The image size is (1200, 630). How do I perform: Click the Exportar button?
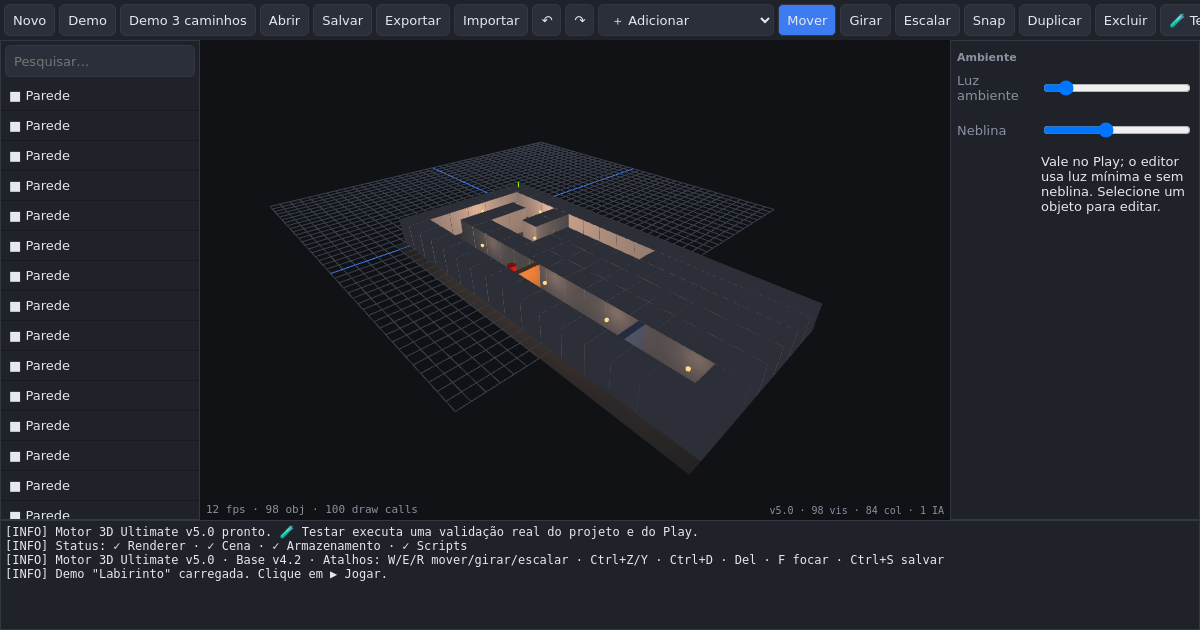(413, 20)
